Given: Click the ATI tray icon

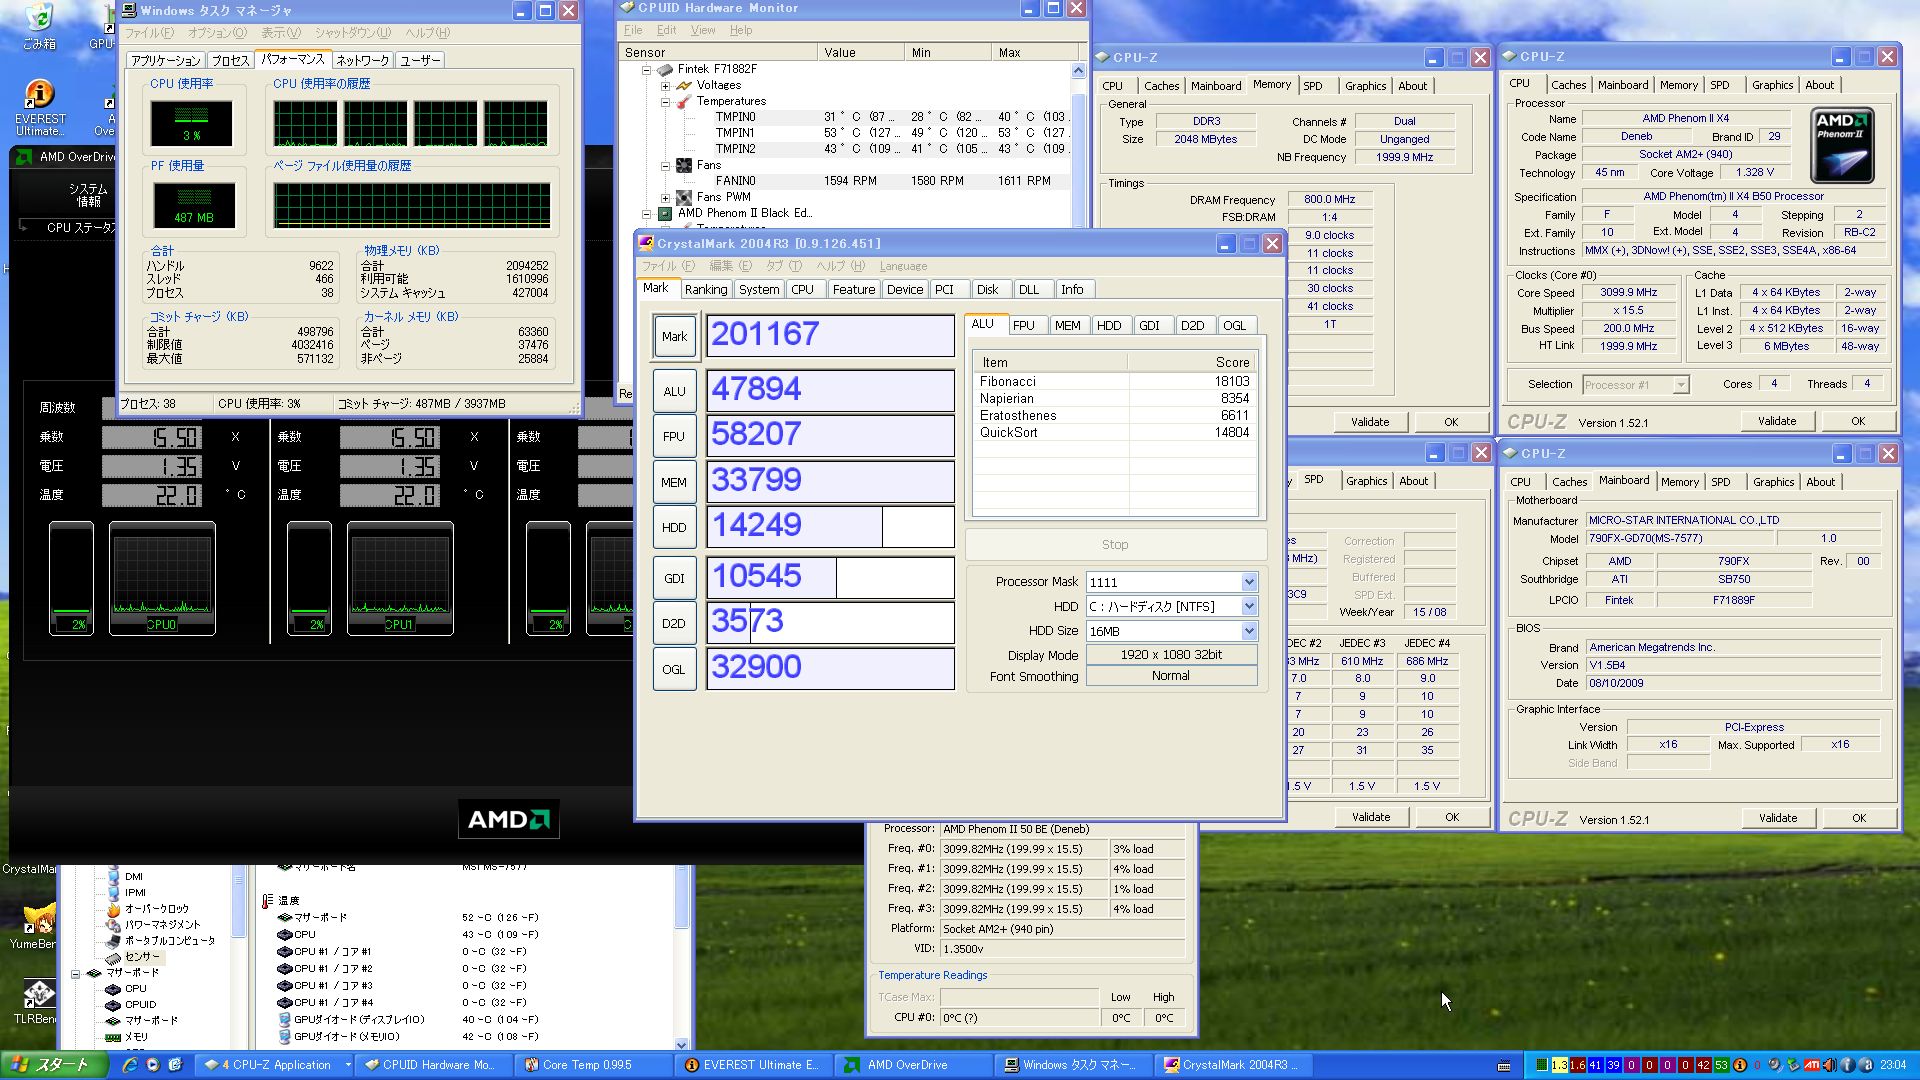Looking at the screenshot, I should pyautogui.click(x=1811, y=1065).
